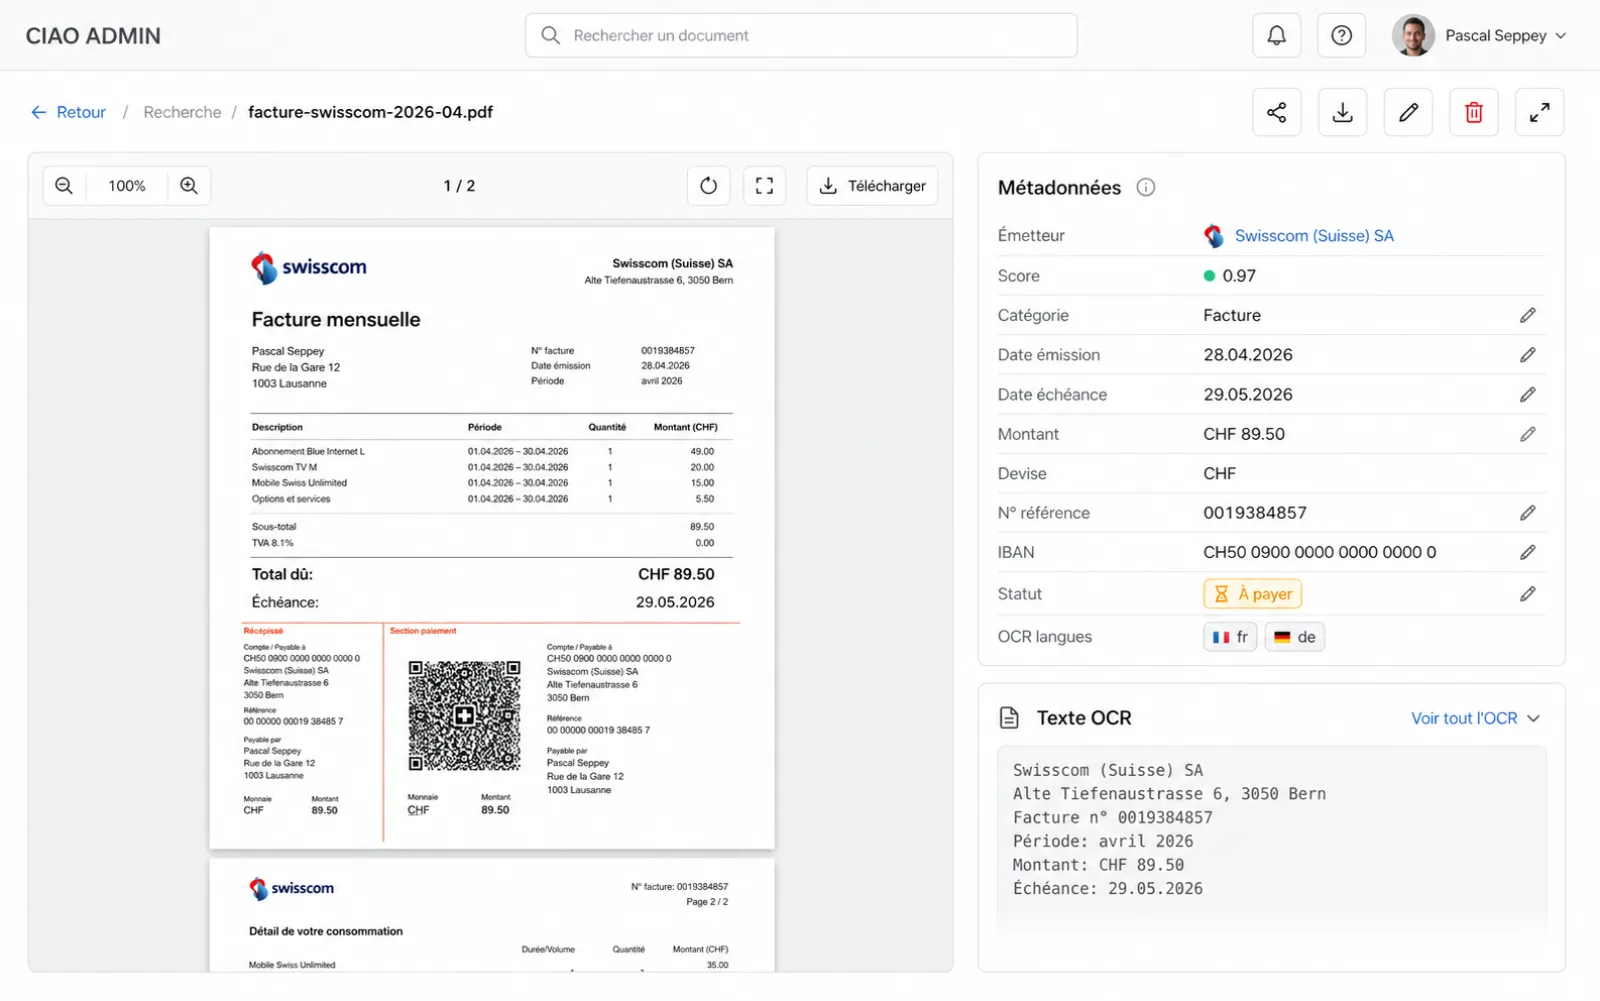
Task: Click the Abonnement Blue Internet L row
Action: coord(491,452)
